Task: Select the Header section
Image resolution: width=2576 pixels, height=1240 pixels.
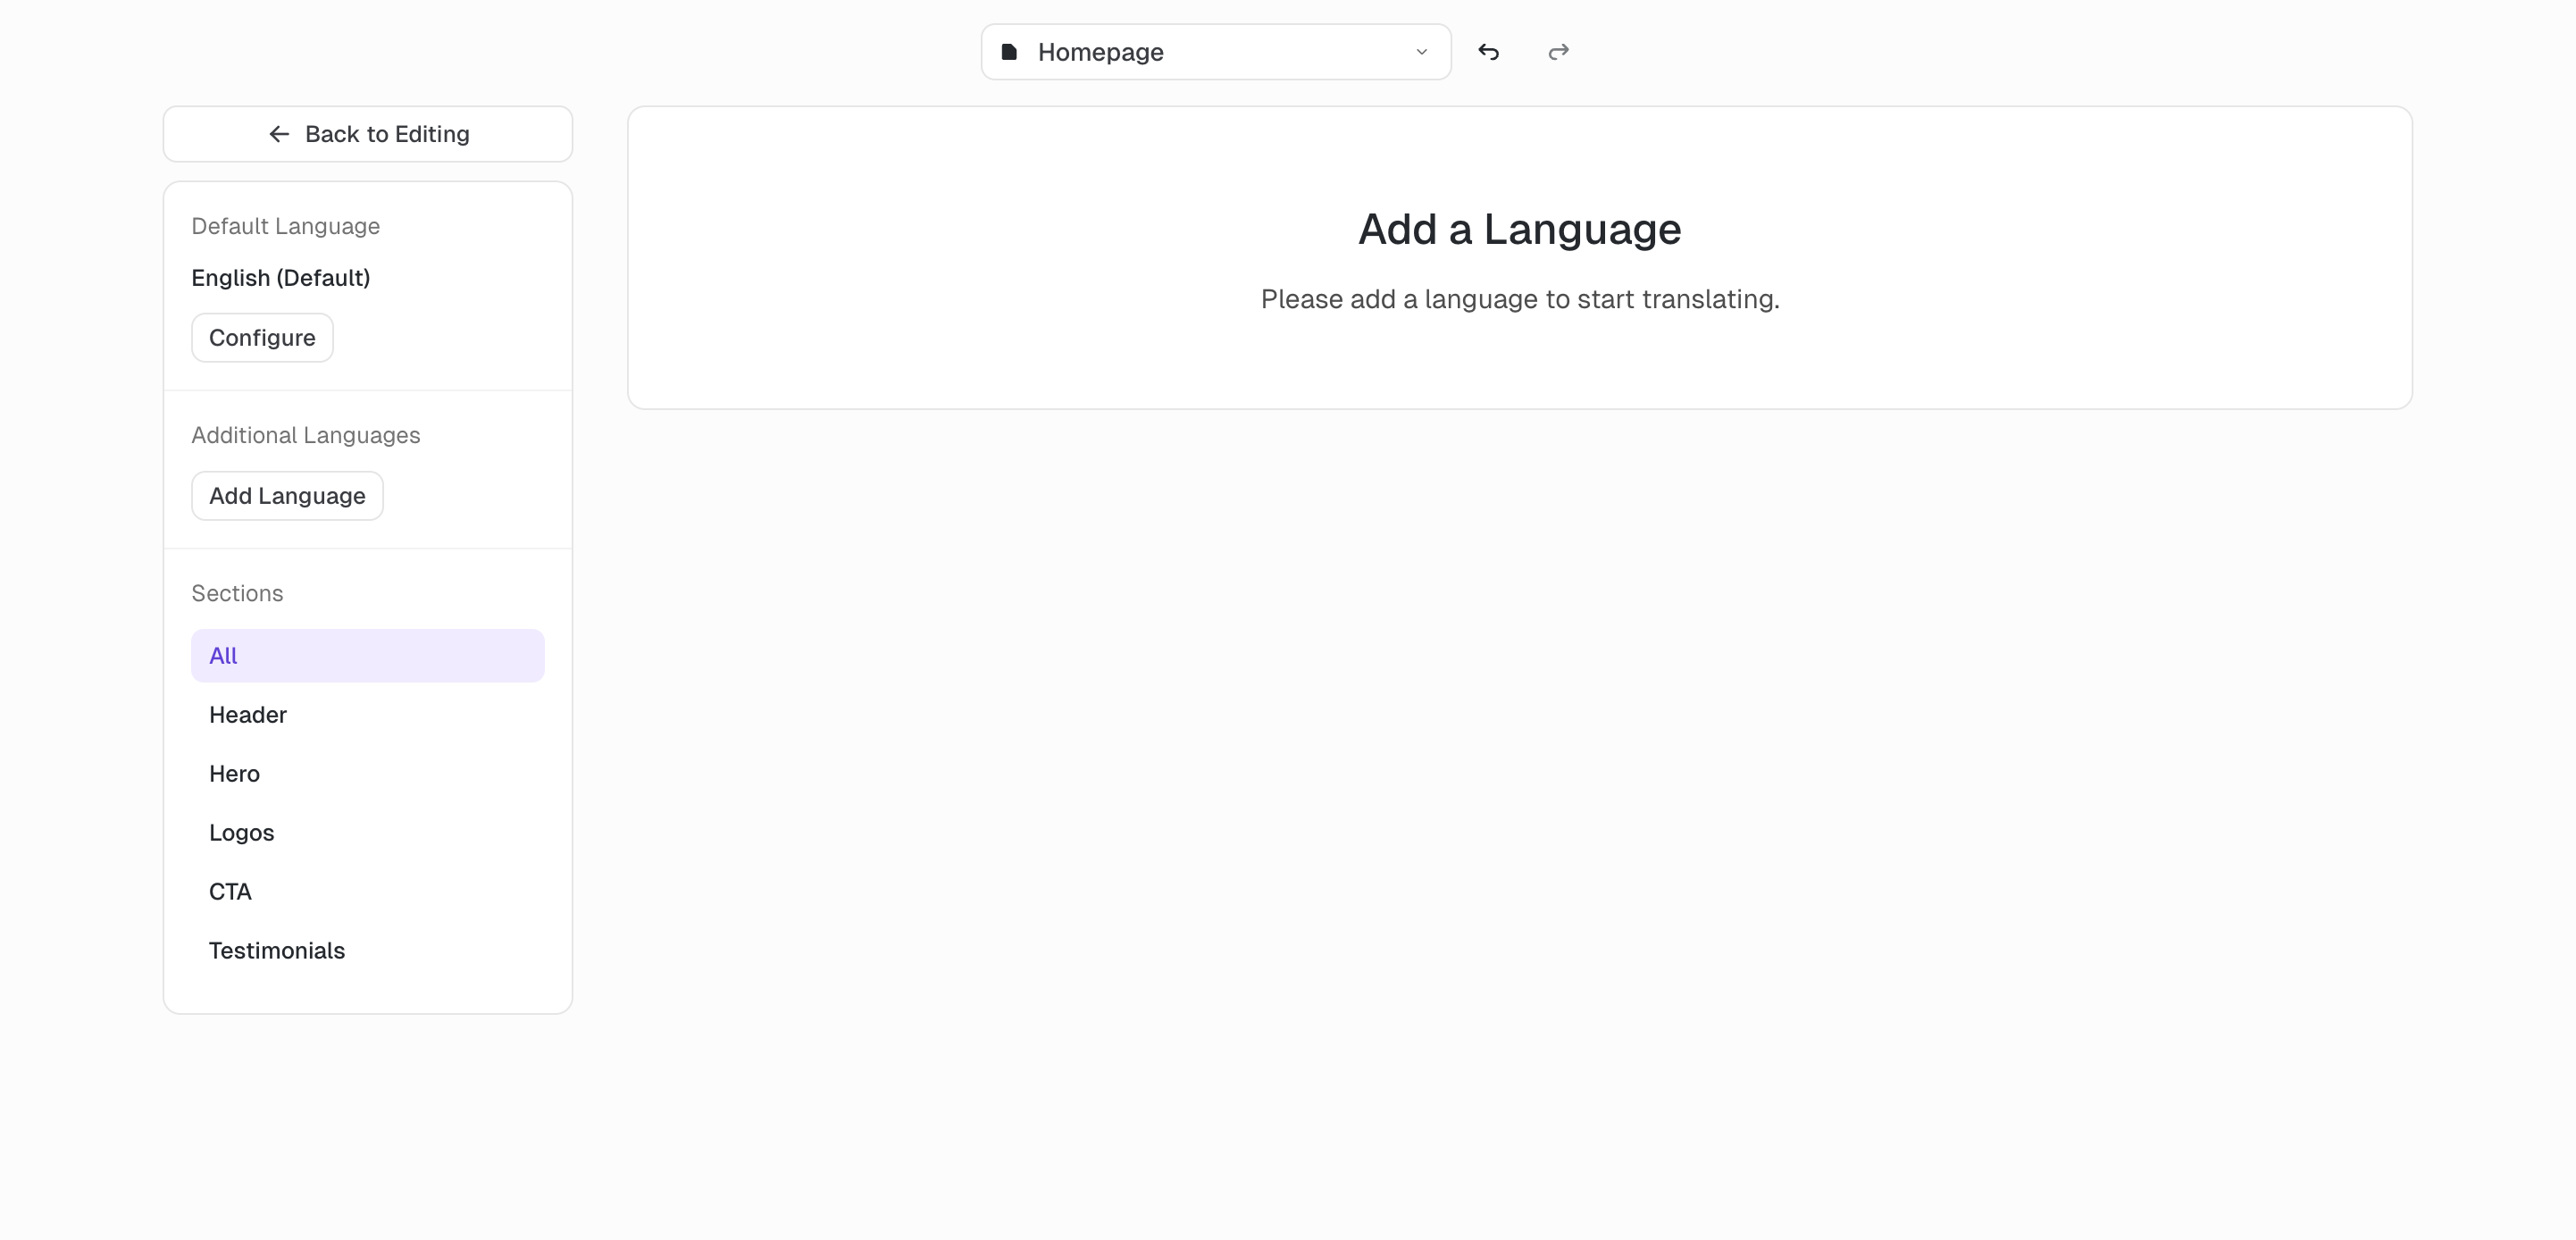Action: (248, 715)
